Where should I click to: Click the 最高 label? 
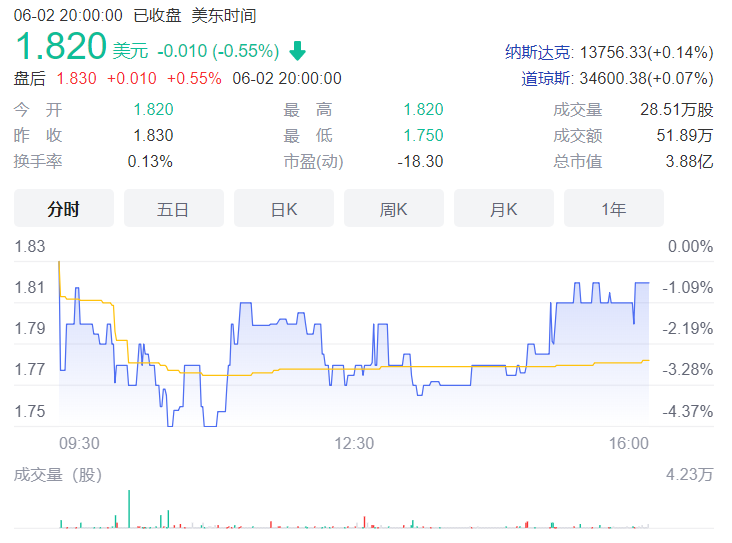[308, 110]
